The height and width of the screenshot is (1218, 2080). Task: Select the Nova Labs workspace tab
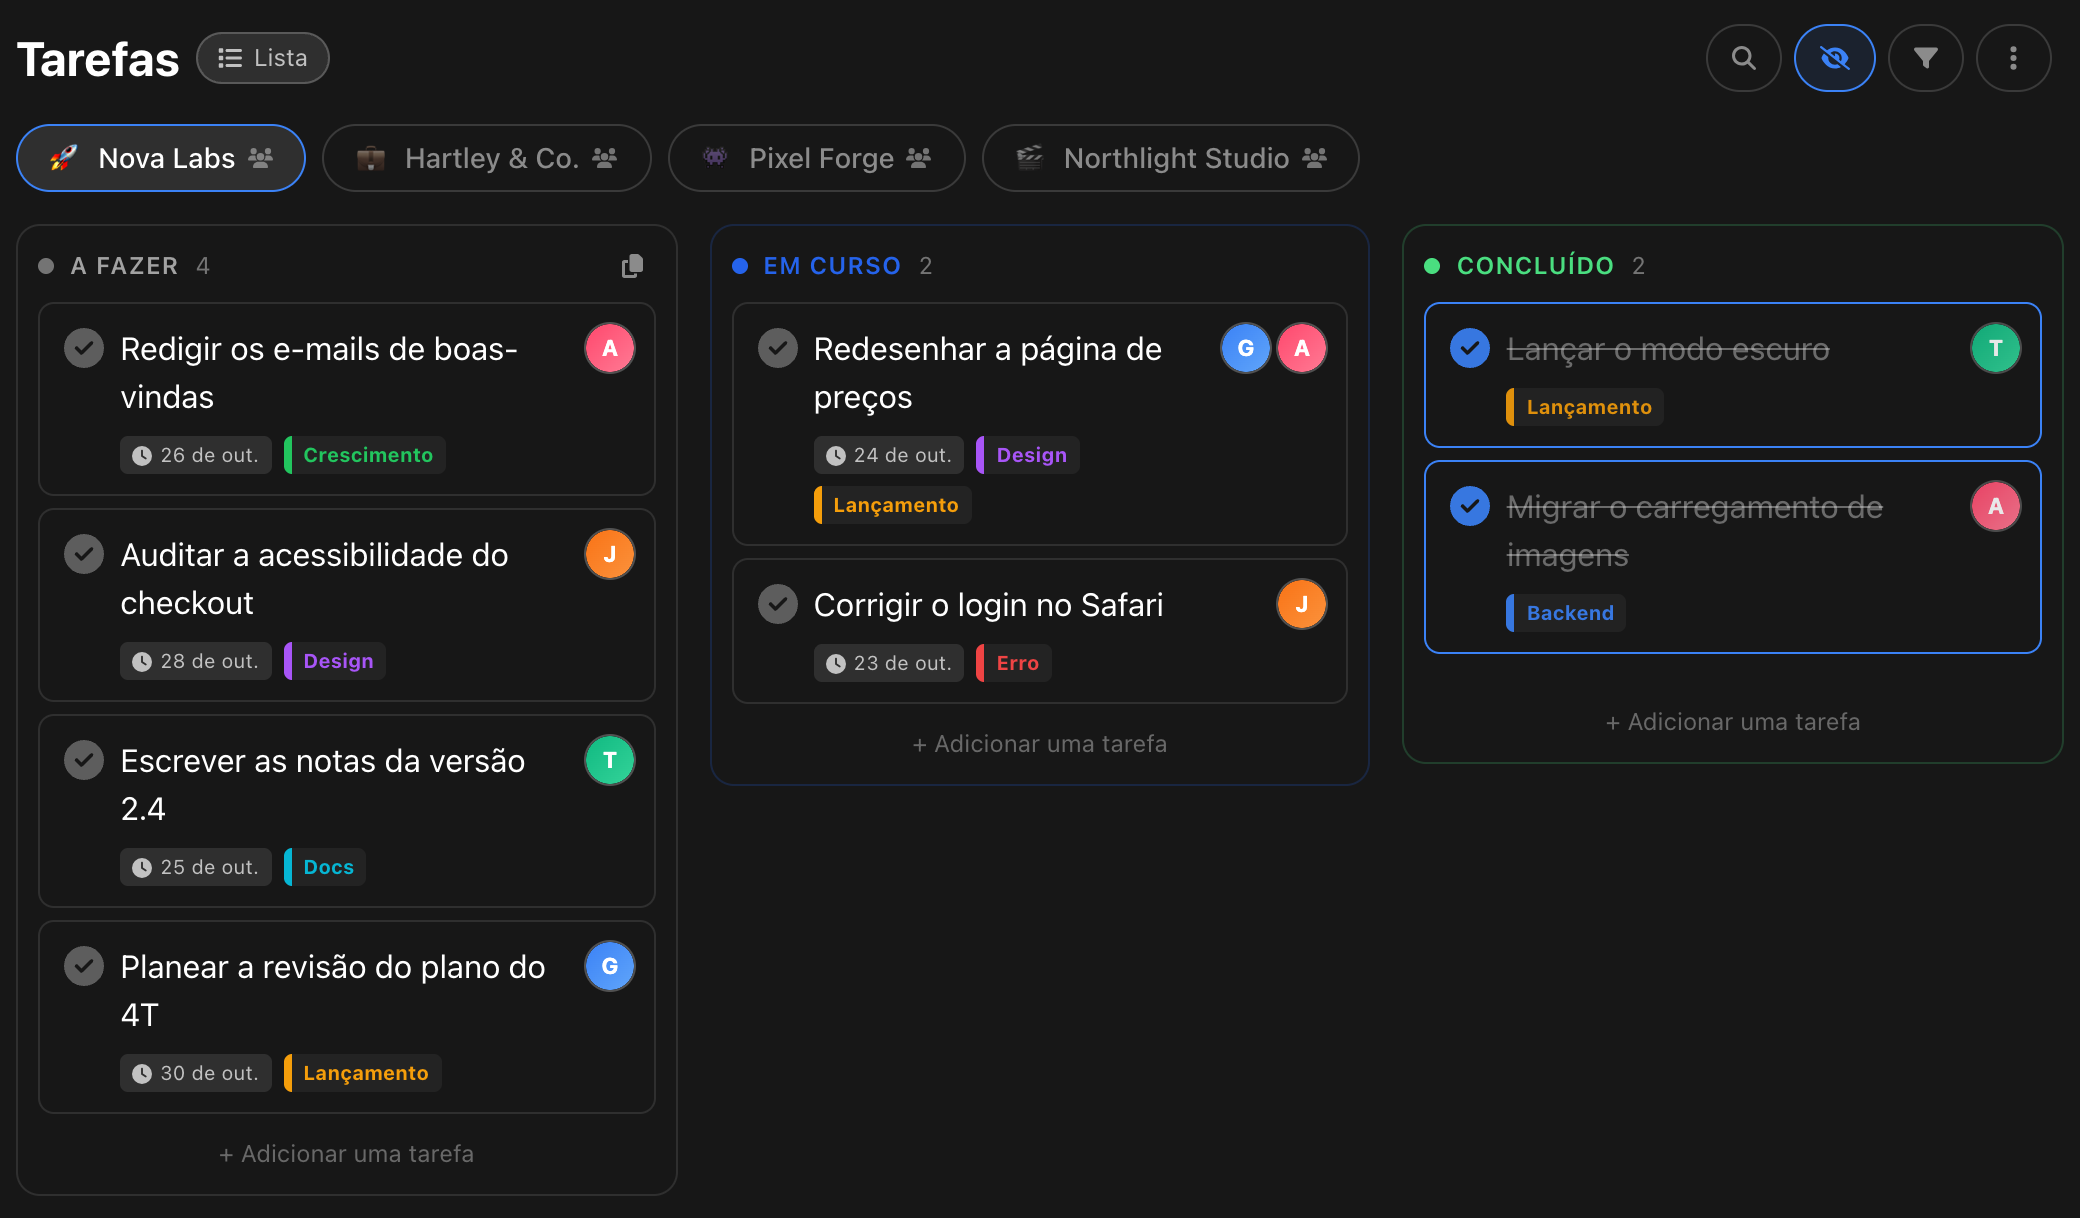pos(161,158)
